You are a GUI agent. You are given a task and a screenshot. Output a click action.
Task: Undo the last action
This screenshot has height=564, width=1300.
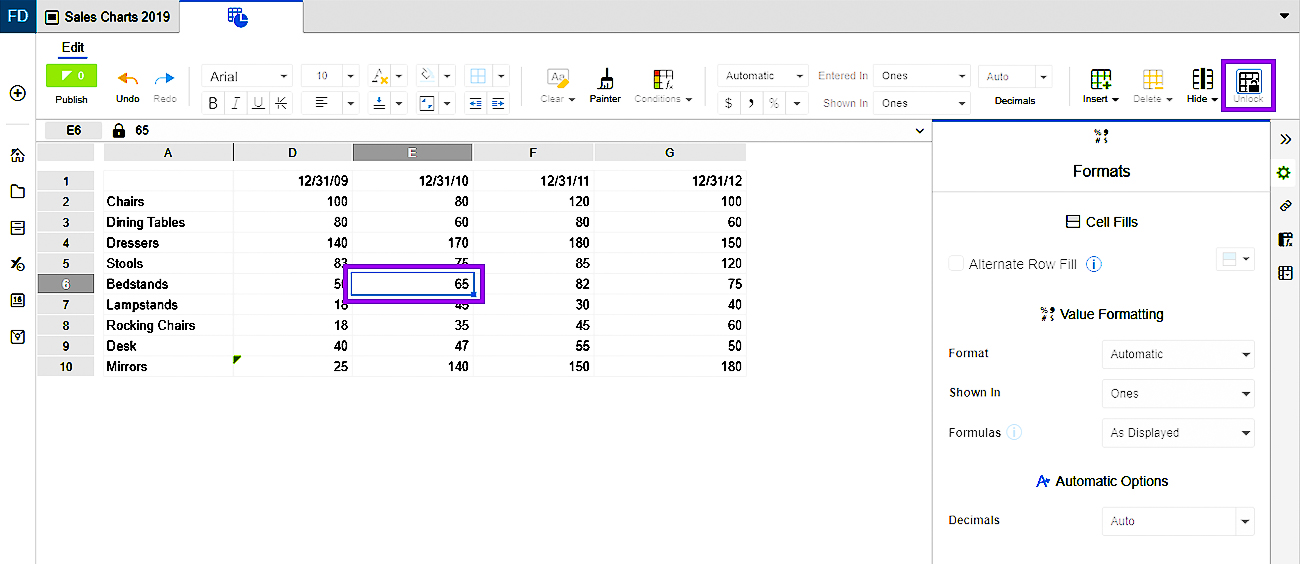pos(128,79)
